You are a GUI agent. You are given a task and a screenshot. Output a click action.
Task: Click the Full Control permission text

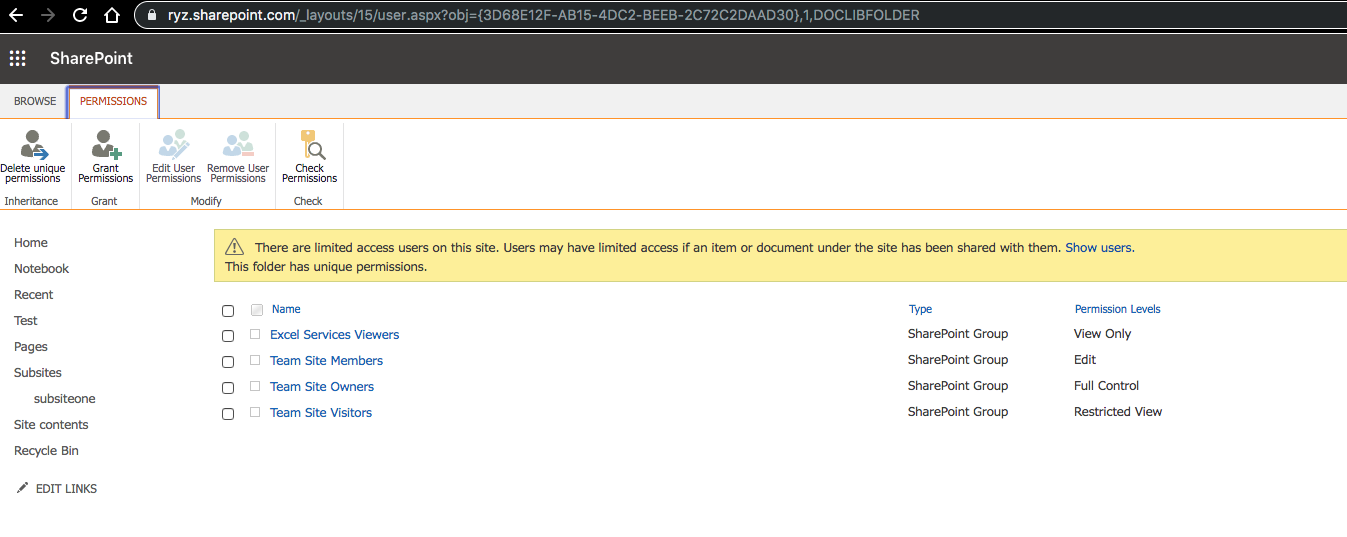pos(1106,386)
